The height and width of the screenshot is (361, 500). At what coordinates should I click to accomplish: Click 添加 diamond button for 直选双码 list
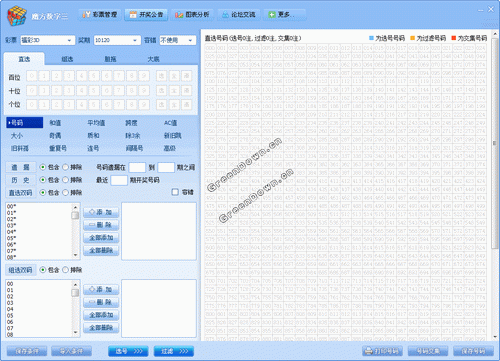101,212
